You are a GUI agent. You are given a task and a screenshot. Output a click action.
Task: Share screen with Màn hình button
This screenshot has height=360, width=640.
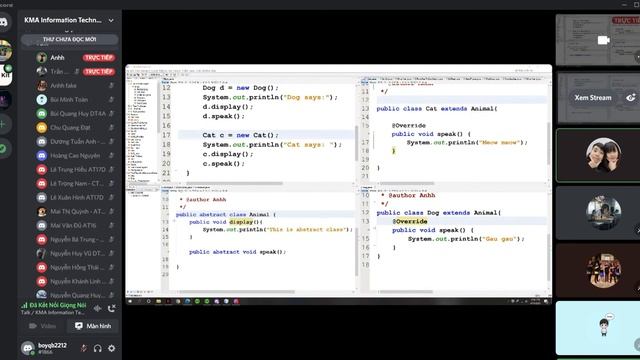point(93,326)
